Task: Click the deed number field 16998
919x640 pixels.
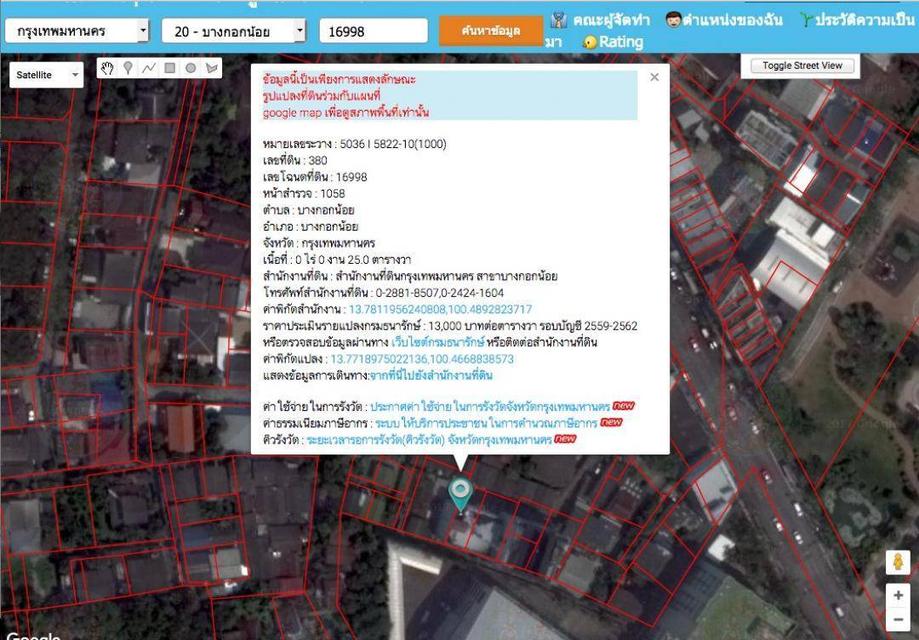Action: pyautogui.click(x=373, y=31)
